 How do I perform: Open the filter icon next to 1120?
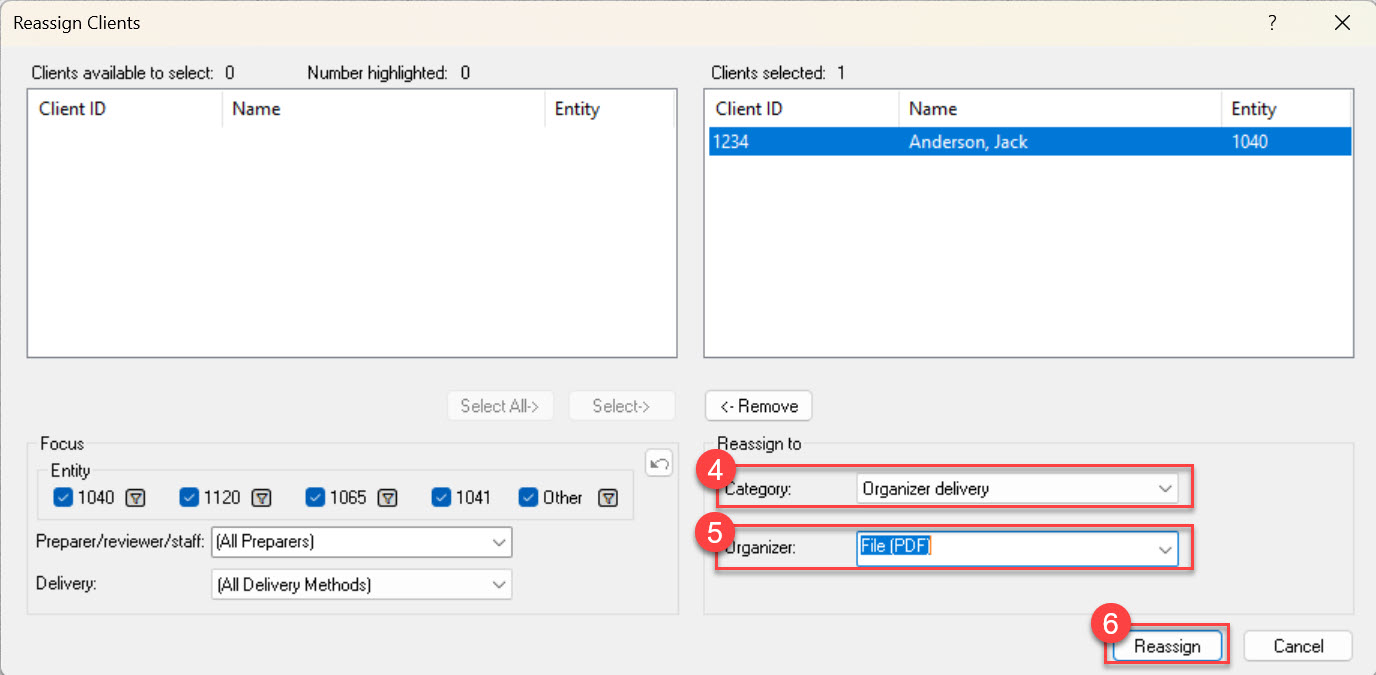click(261, 498)
